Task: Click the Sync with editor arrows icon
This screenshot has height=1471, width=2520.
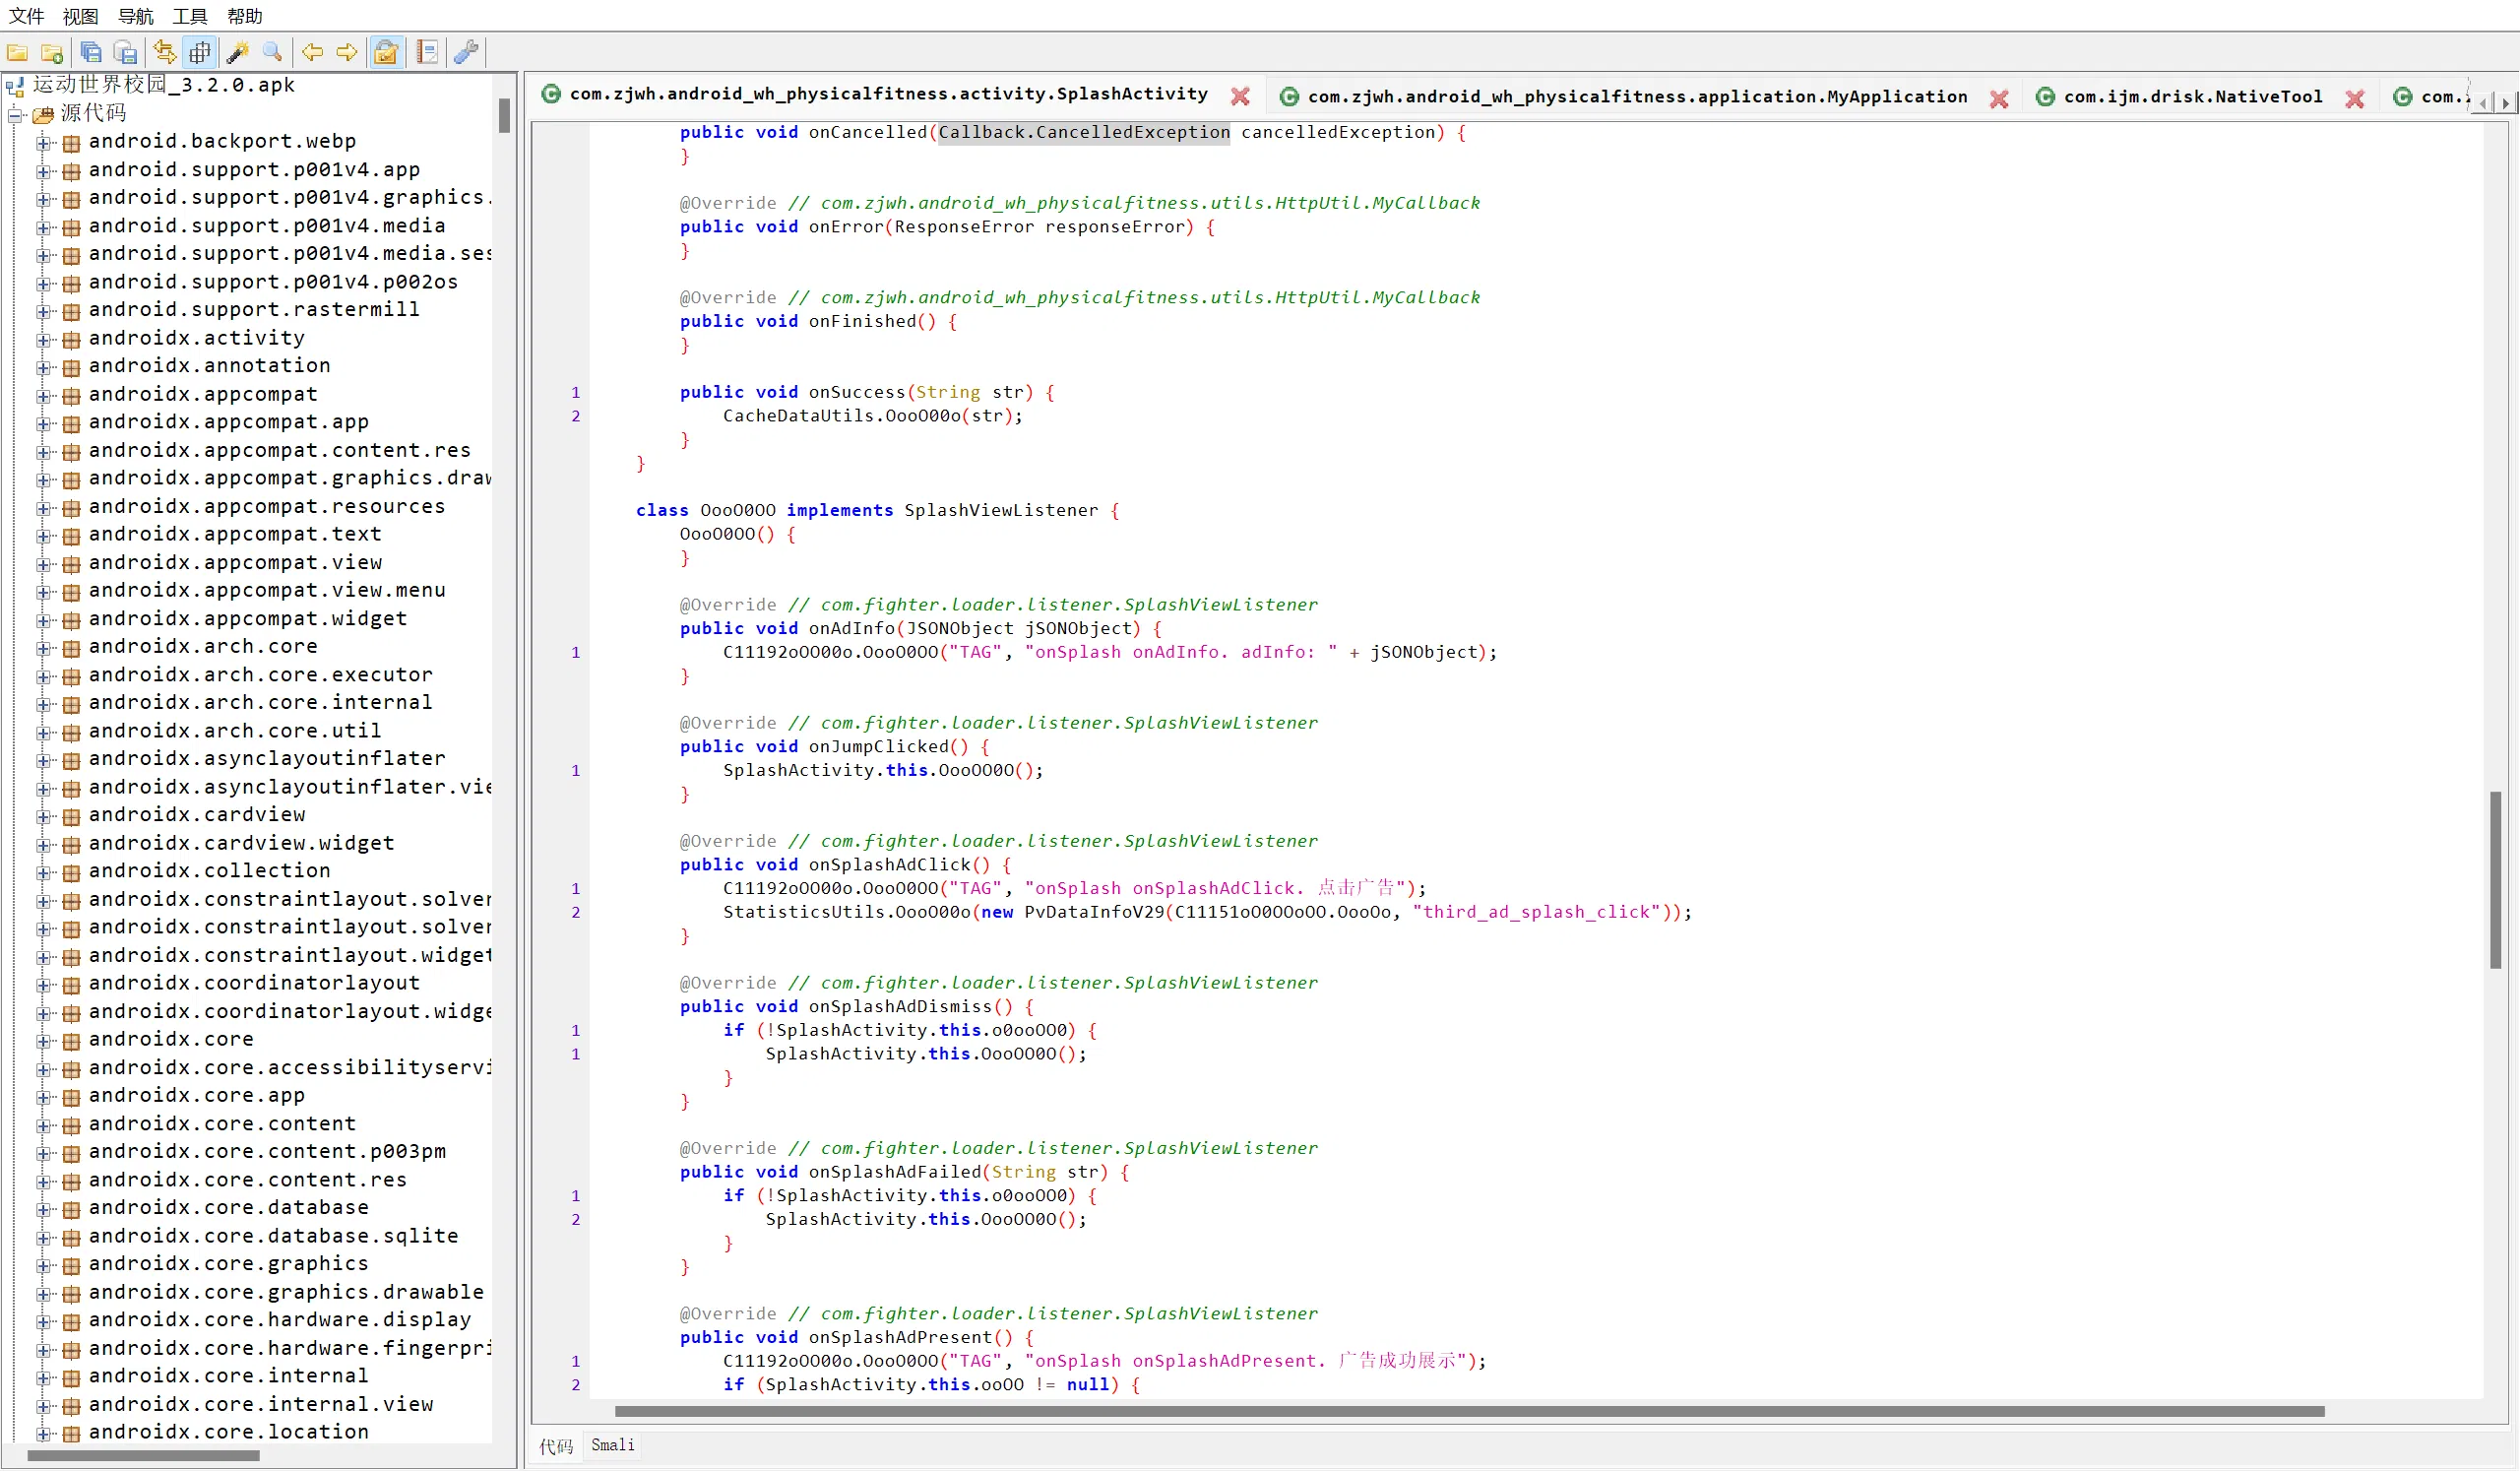Action: click(x=165, y=52)
